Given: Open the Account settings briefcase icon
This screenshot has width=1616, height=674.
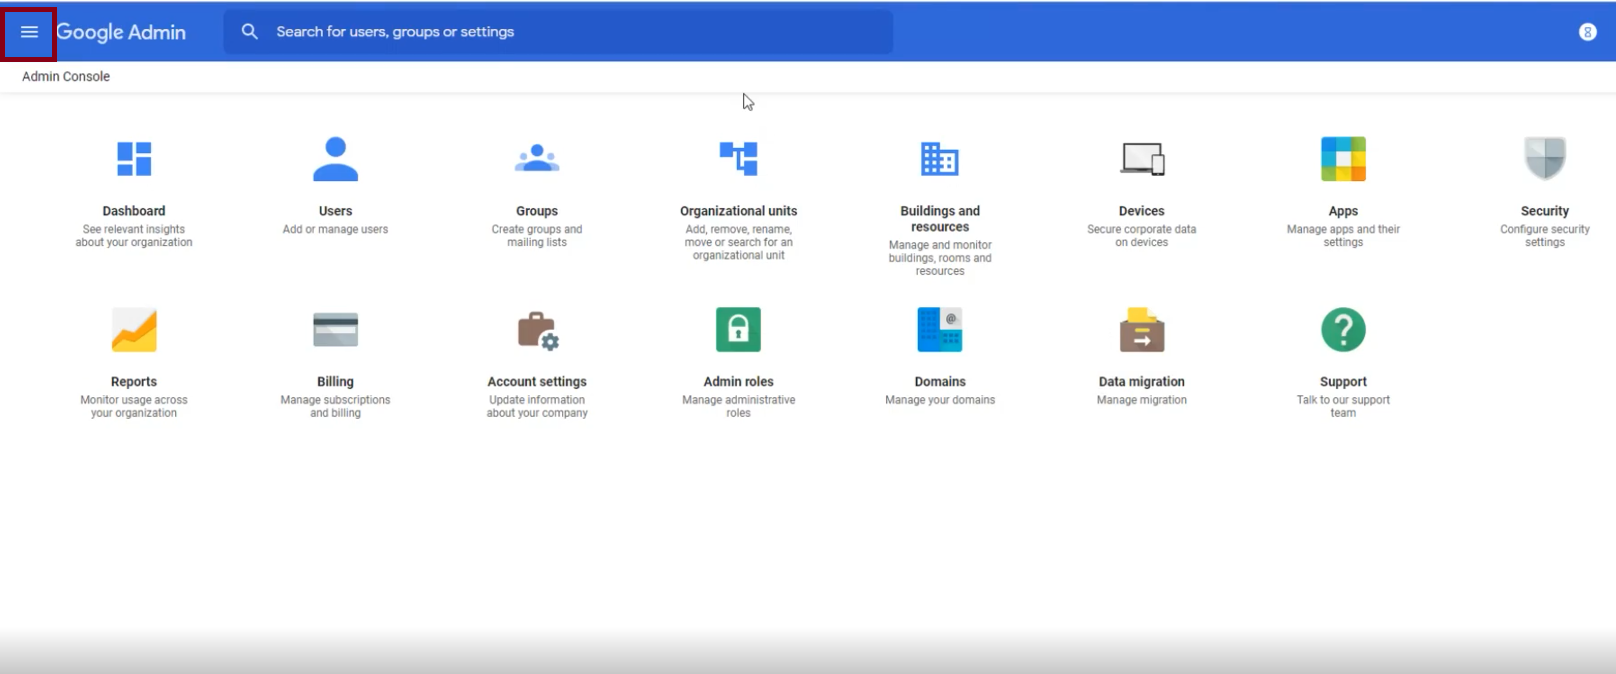Looking at the screenshot, I should [x=538, y=330].
